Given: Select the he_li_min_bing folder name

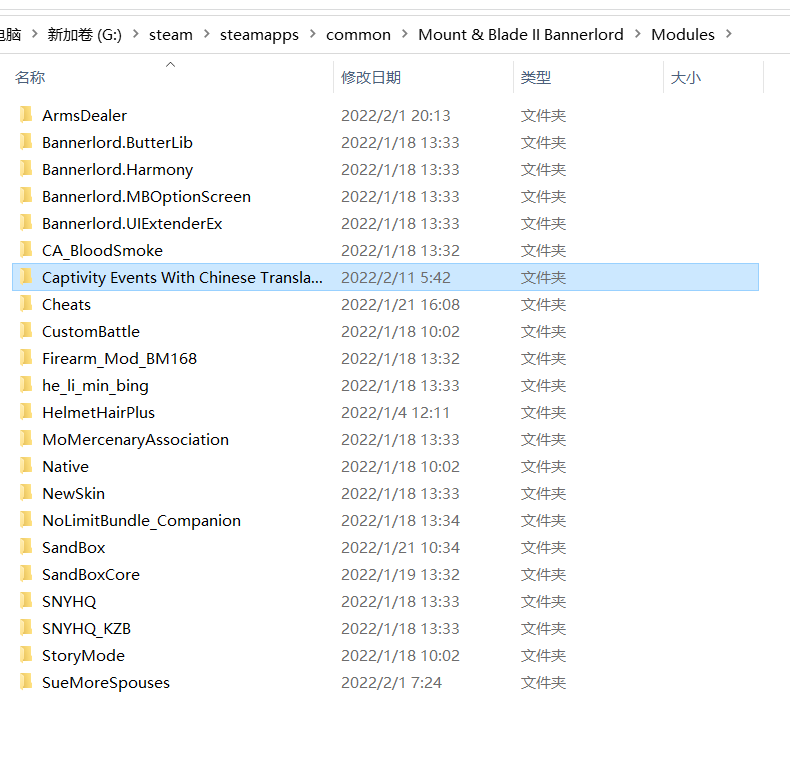Looking at the screenshot, I should point(95,386).
